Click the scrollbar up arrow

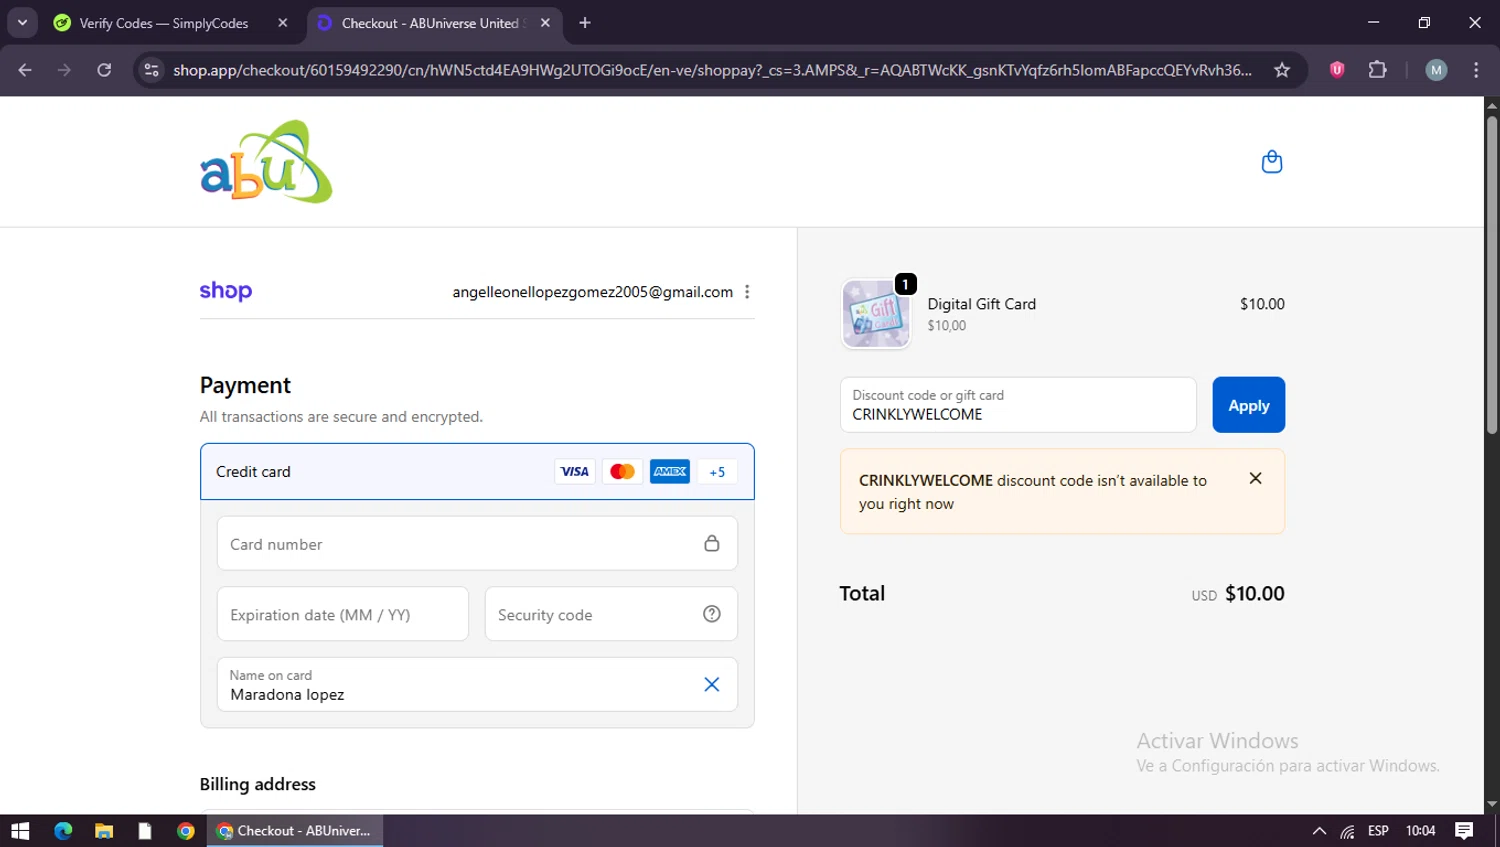tap(1492, 105)
